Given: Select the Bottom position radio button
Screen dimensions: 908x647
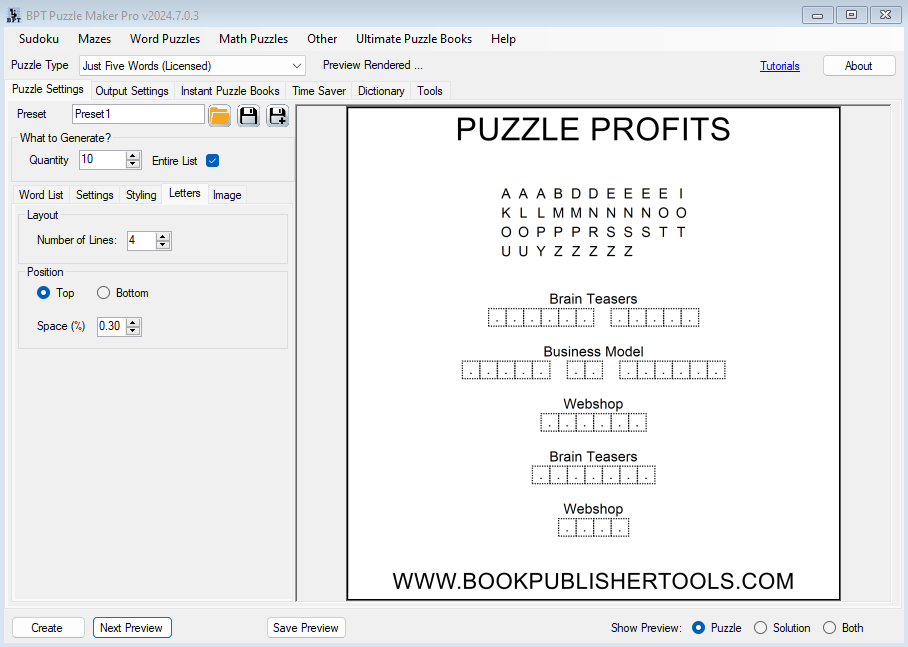Looking at the screenshot, I should pyautogui.click(x=104, y=293).
